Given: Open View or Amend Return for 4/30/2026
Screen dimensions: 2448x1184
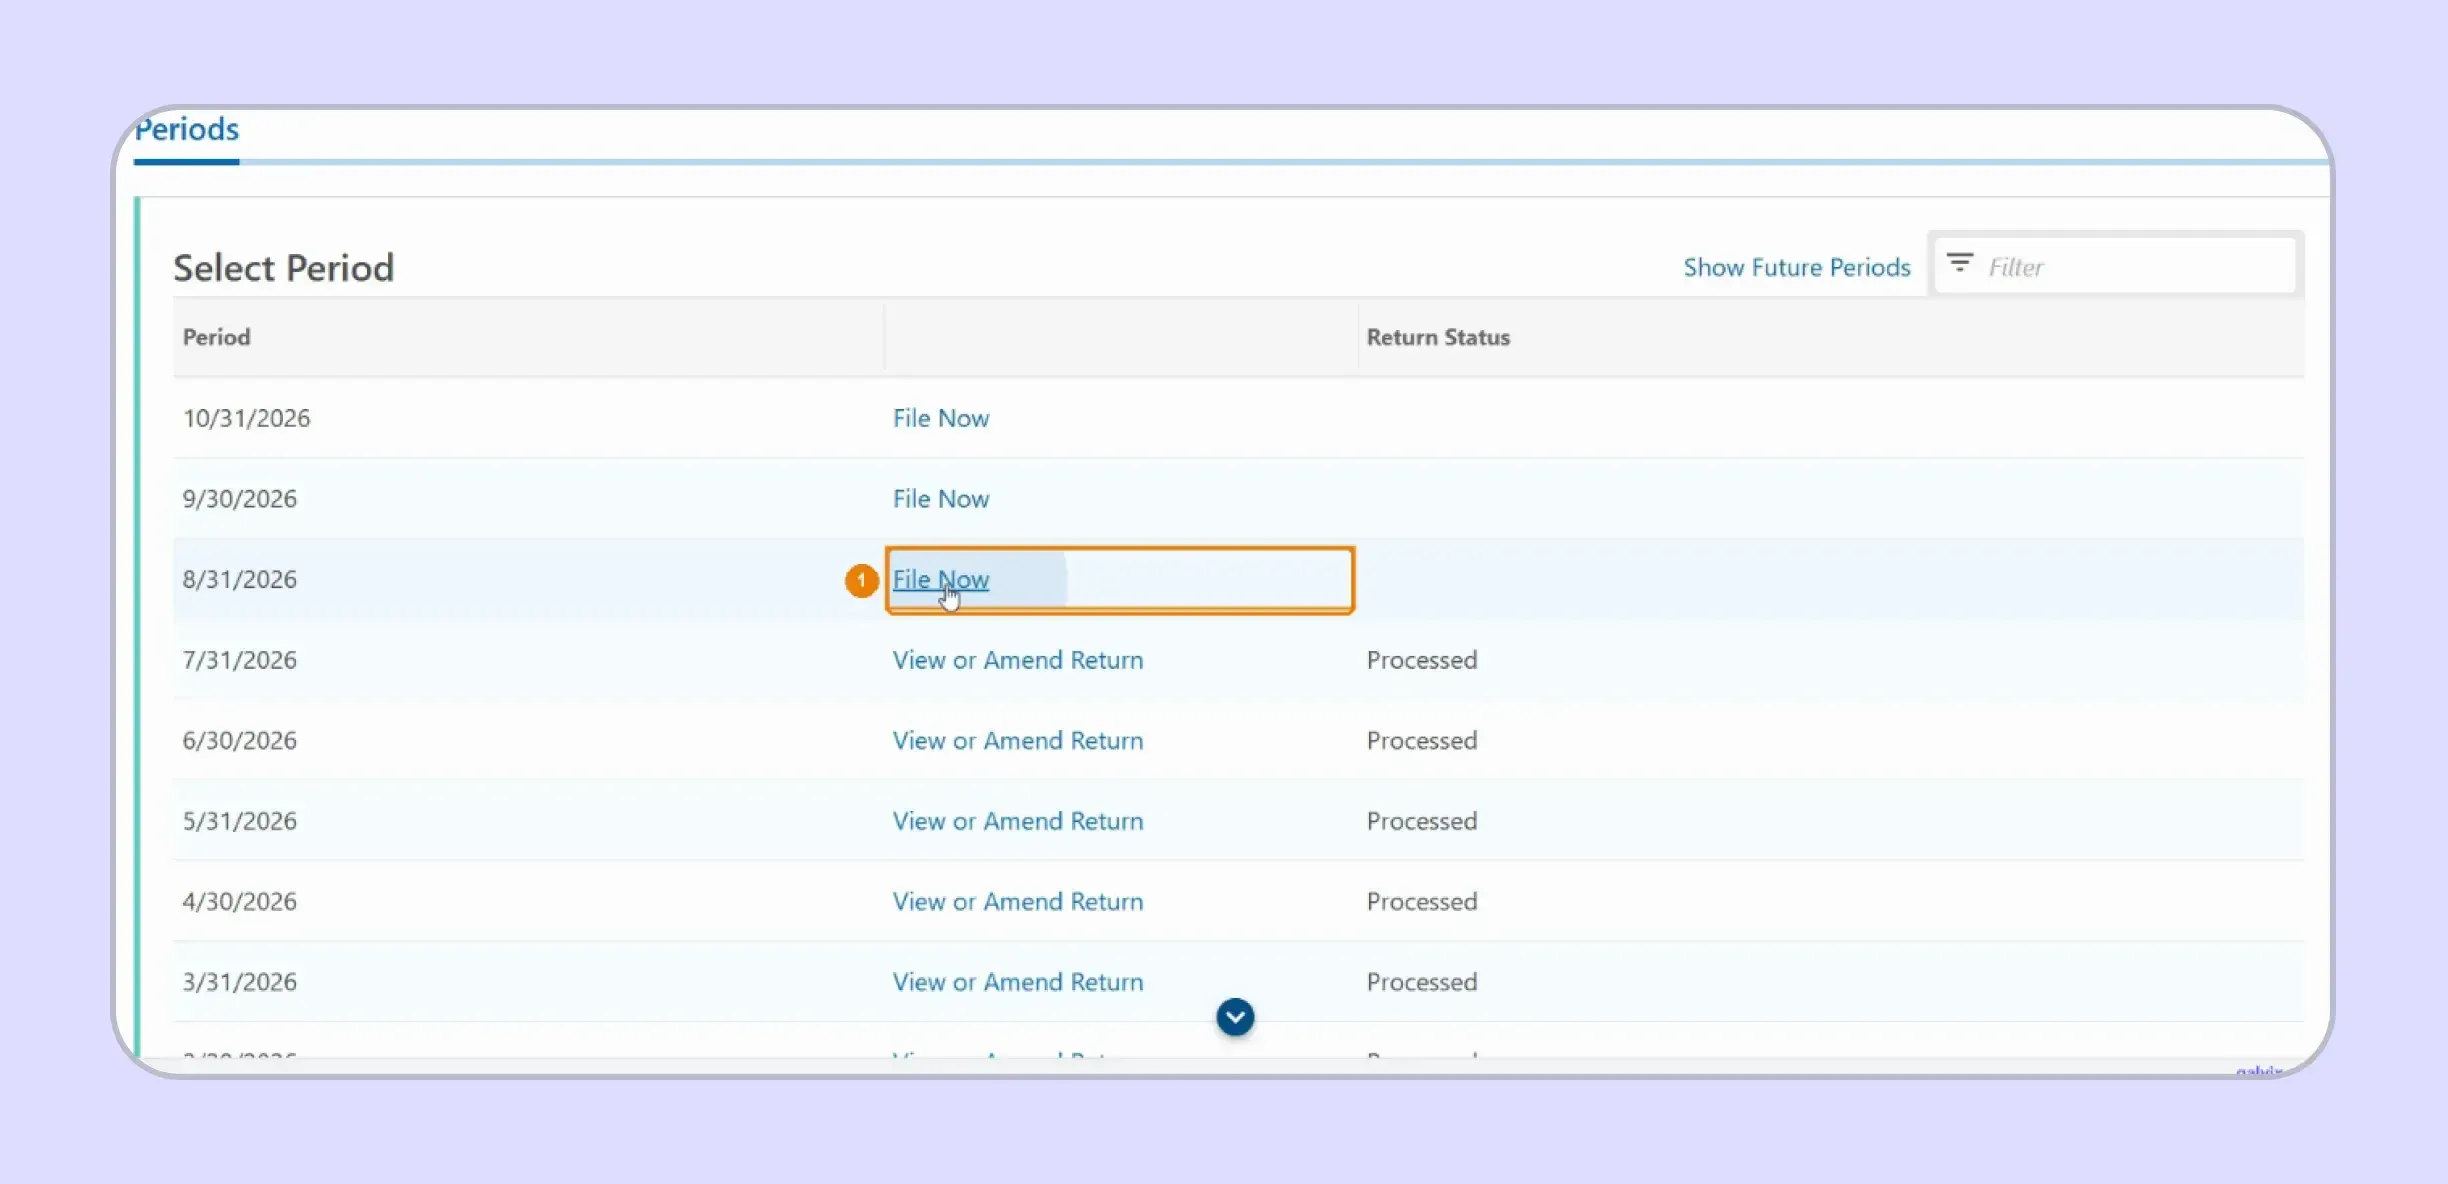Looking at the screenshot, I should (x=1017, y=902).
